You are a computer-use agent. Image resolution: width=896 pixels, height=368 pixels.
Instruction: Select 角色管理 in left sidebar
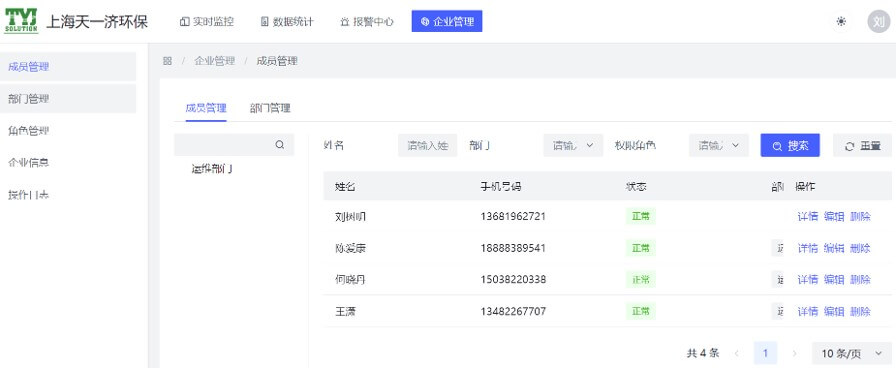pyautogui.click(x=68, y=131)
